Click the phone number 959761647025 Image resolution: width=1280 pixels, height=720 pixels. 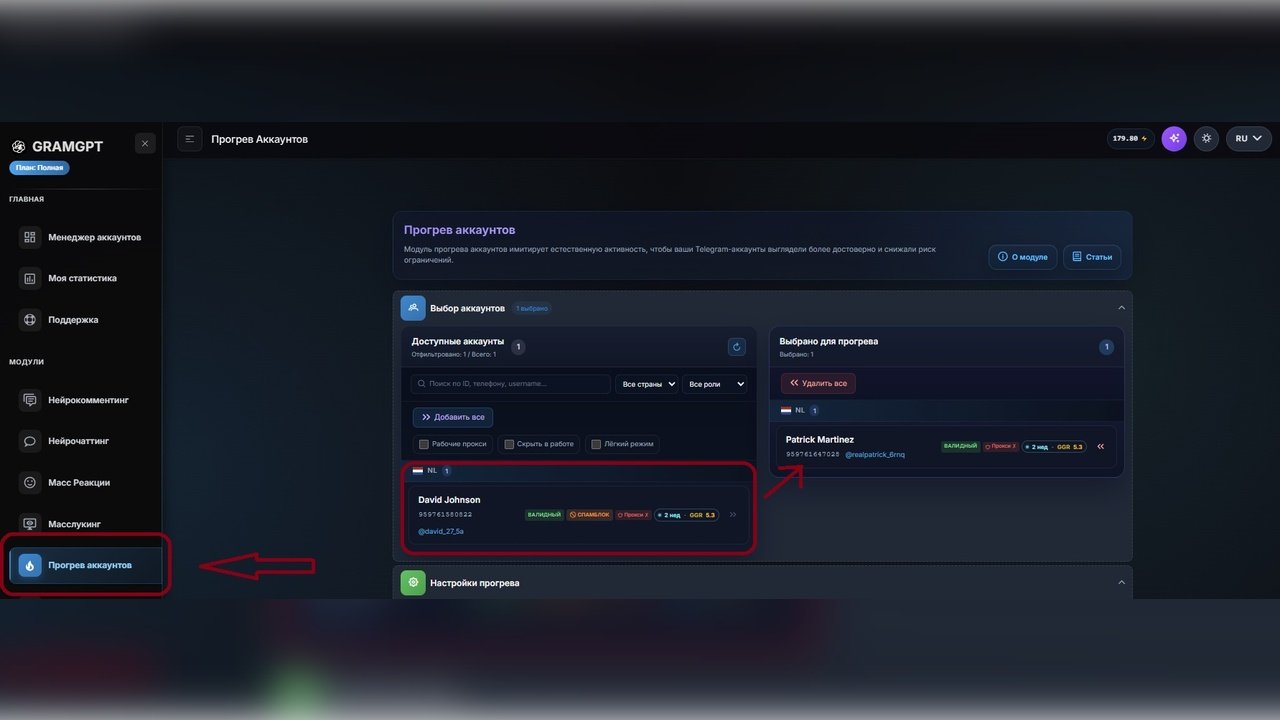813,454
